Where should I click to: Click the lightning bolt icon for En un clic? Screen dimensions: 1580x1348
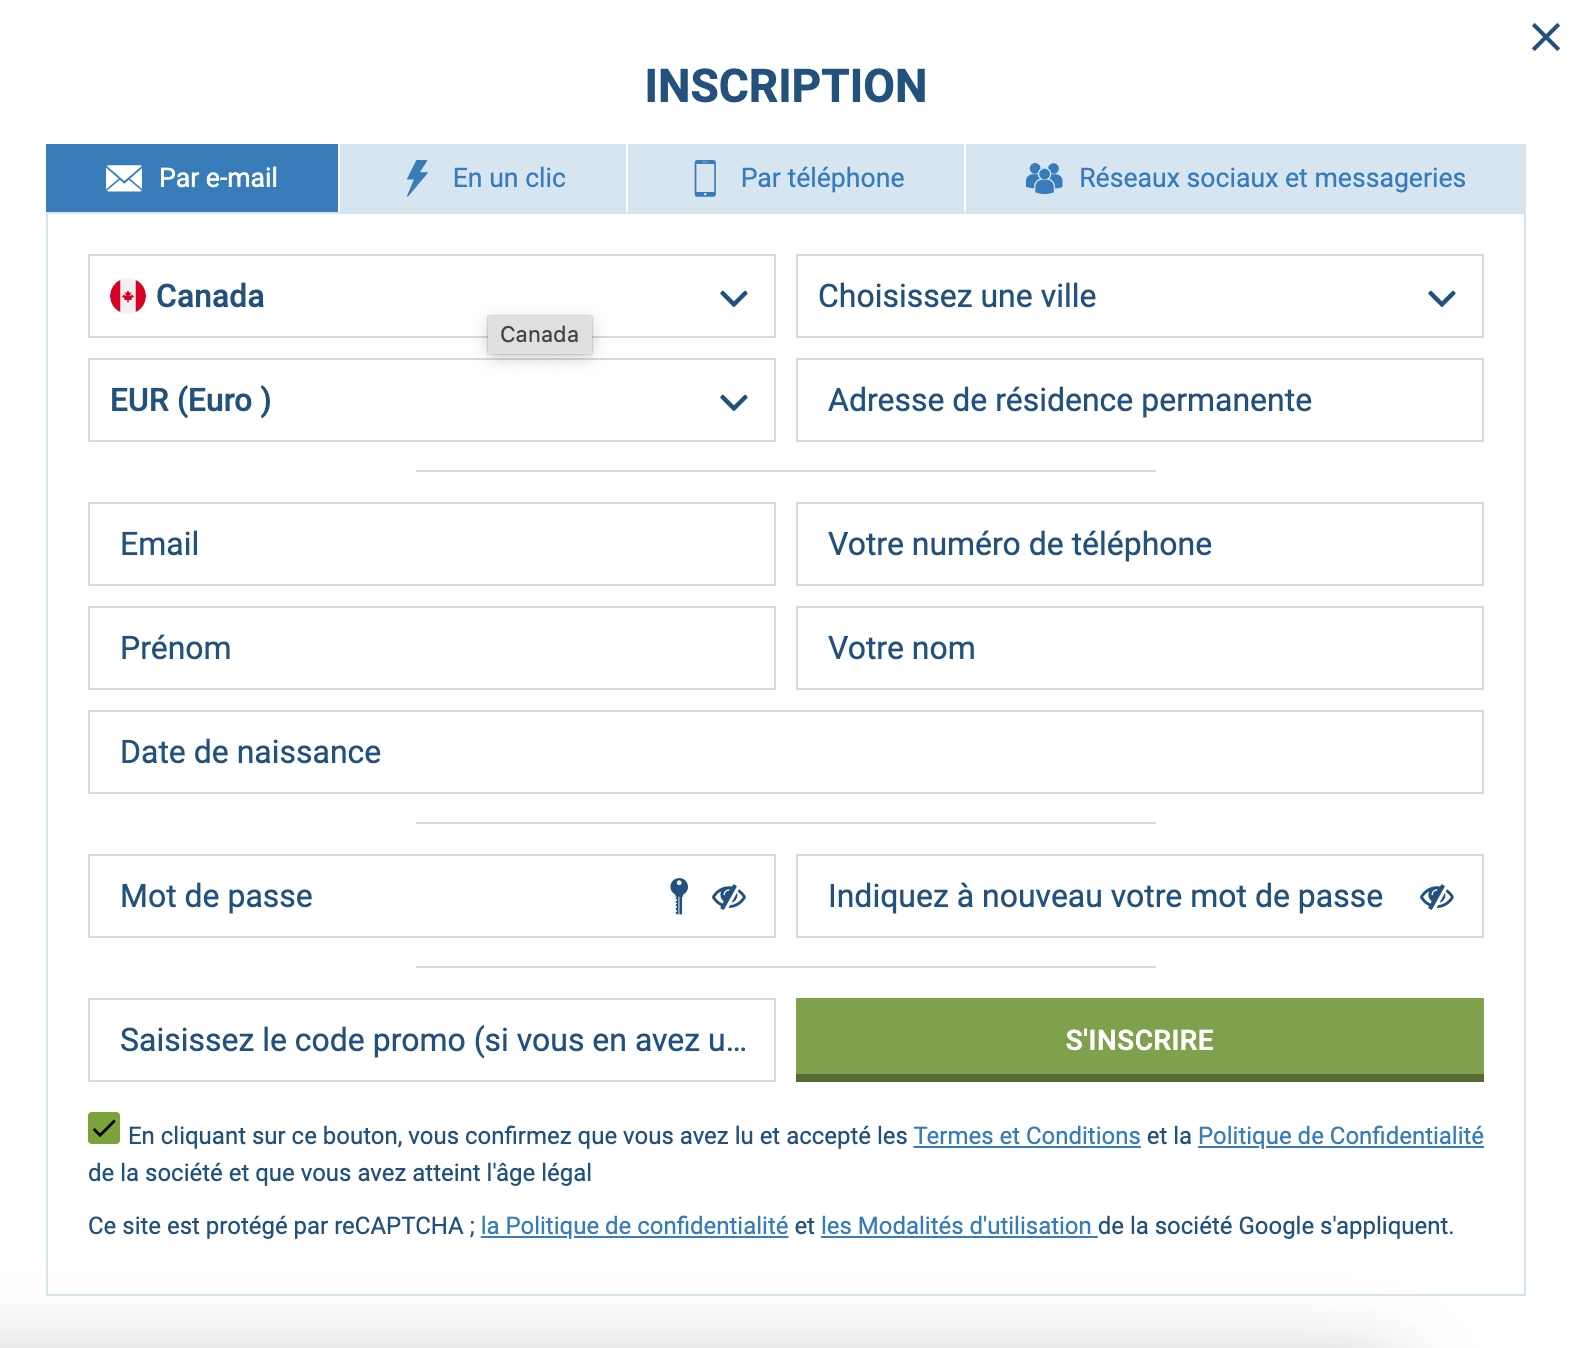pyautogui.click(x=417, y=178)
